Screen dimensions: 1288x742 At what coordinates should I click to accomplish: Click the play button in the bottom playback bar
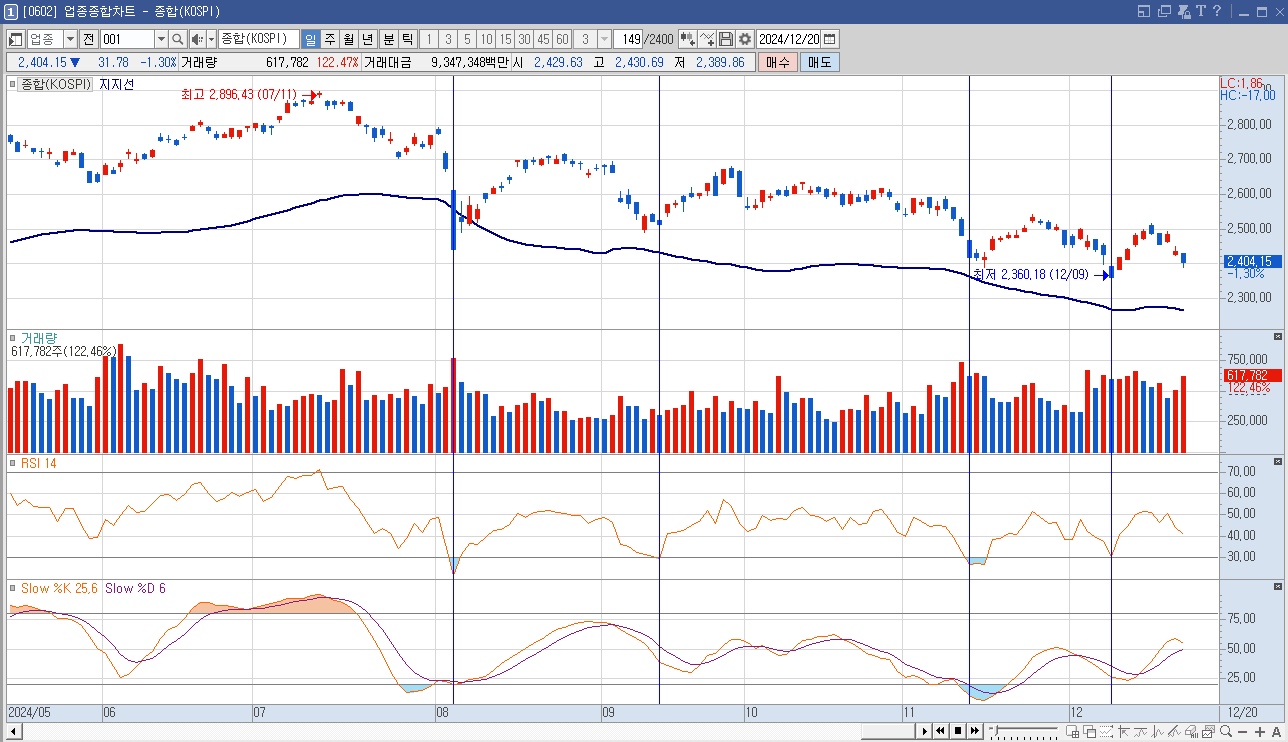click(925, 731)
